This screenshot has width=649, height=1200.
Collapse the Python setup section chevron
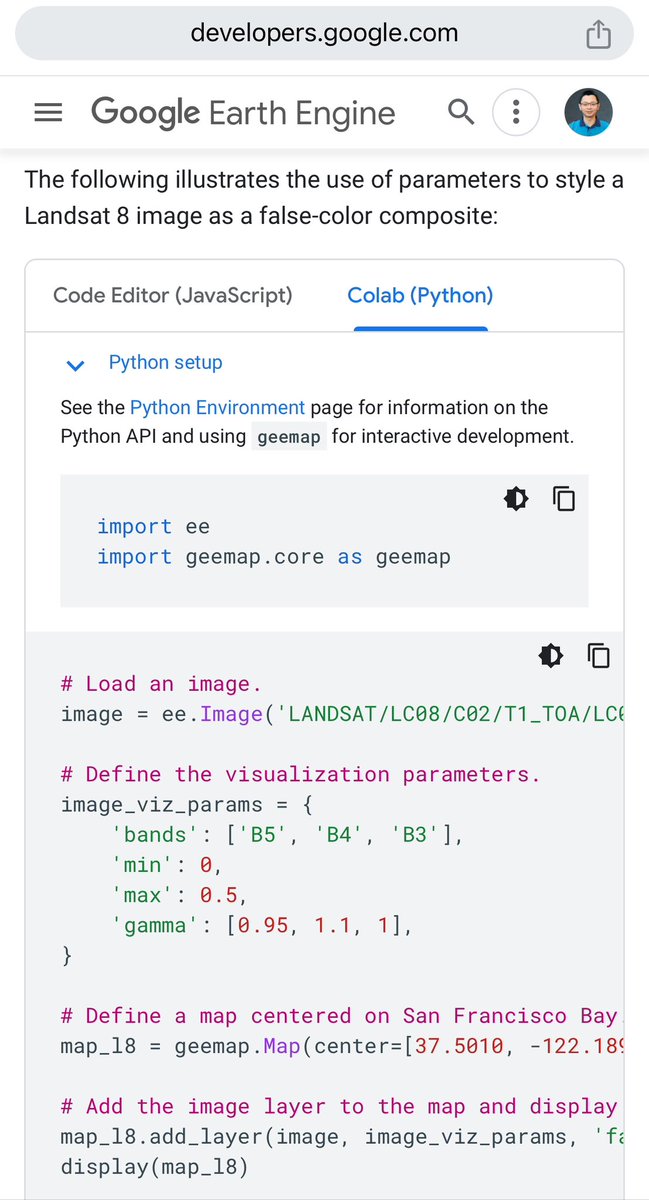click(75, 365)
